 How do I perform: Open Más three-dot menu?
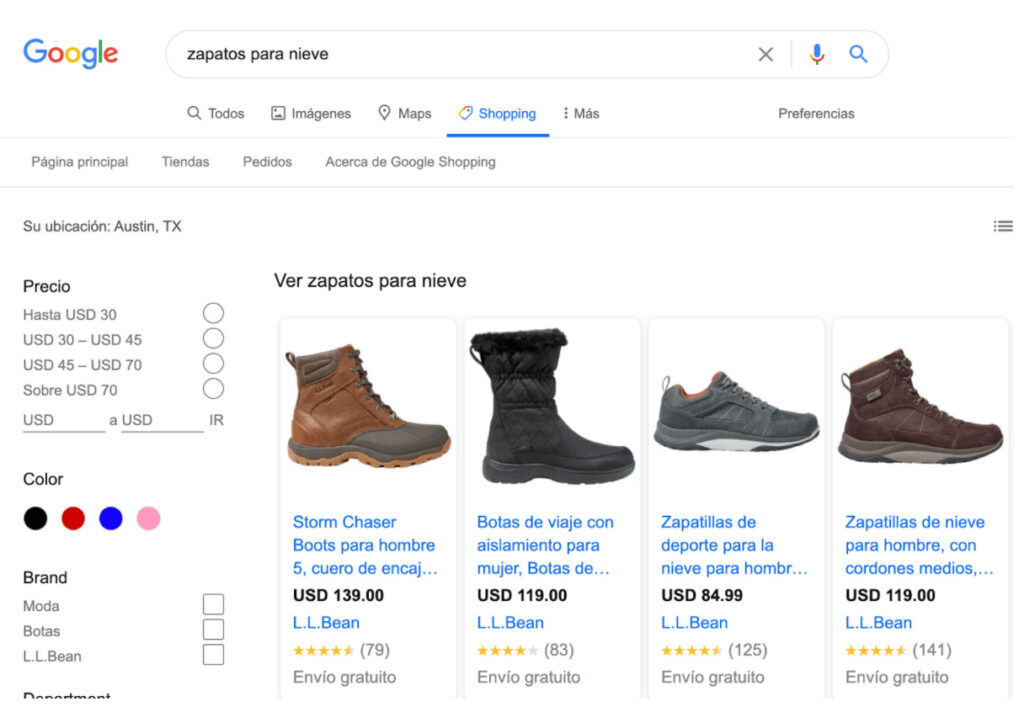(581, 114)
